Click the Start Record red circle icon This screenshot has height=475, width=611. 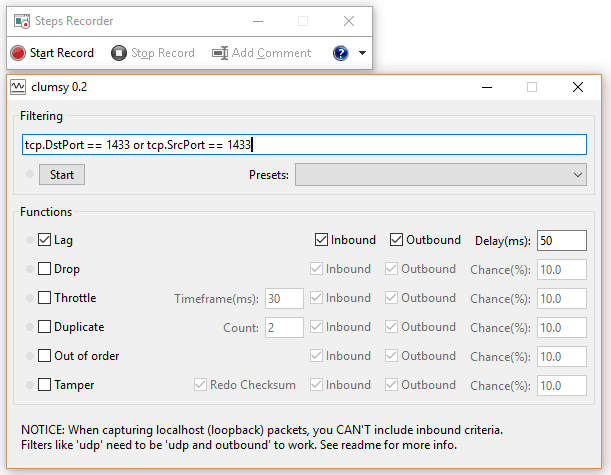click(18, 53)
